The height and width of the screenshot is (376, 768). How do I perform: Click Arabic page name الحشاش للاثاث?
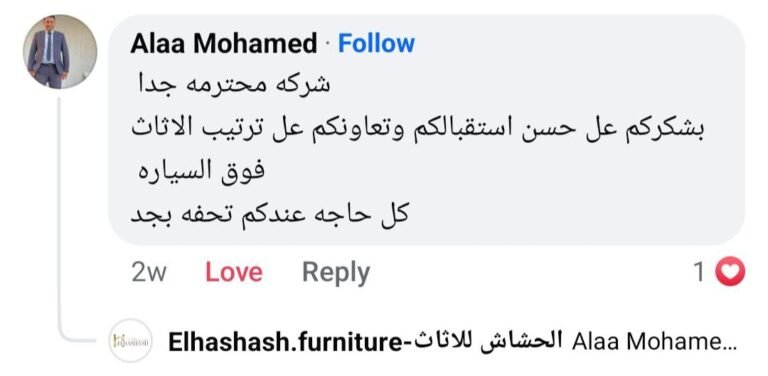pos(488,341)
